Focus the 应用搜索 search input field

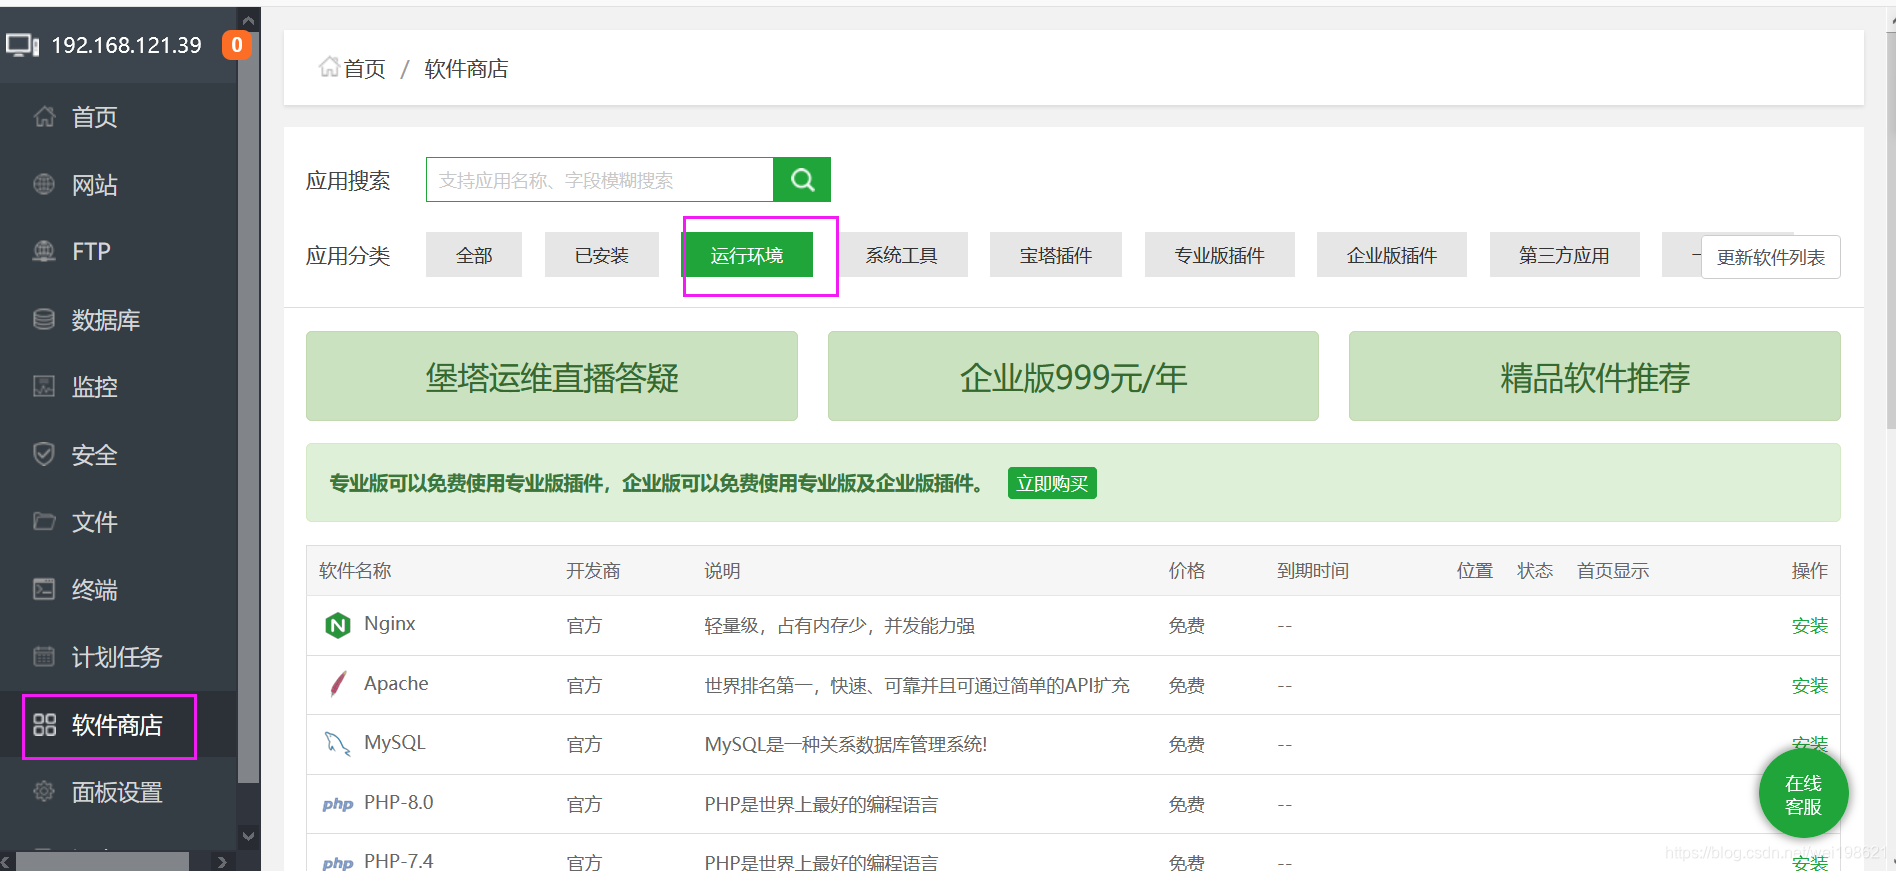point(600,180)
